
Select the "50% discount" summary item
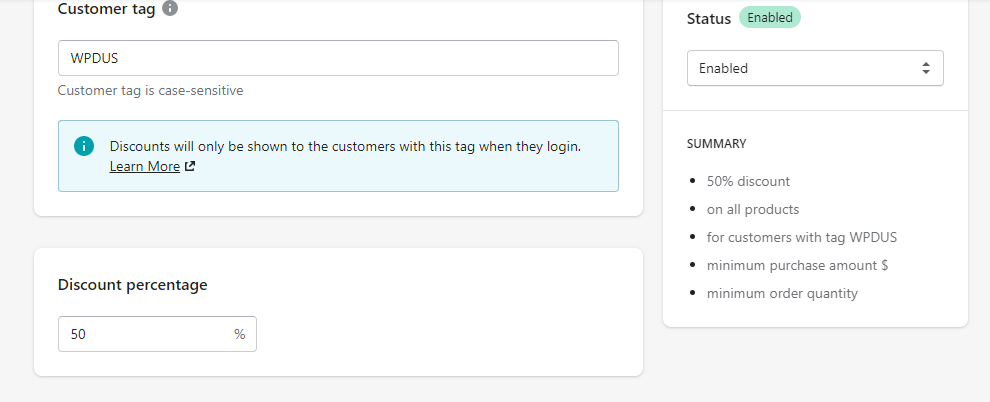click(748, 182)
